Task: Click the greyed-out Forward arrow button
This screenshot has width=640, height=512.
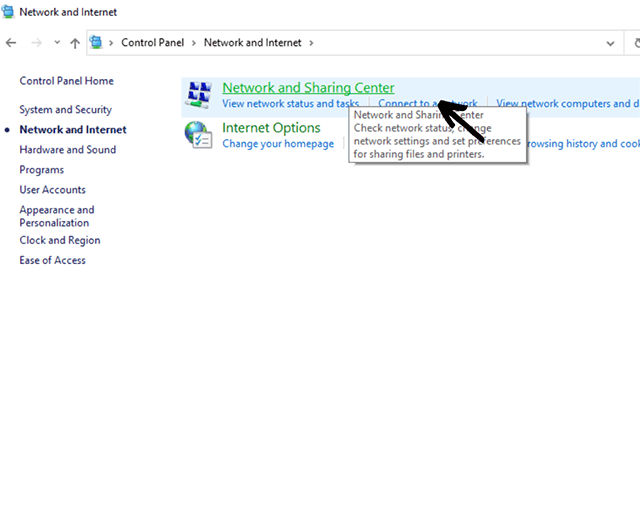Action: click(36, 42)
